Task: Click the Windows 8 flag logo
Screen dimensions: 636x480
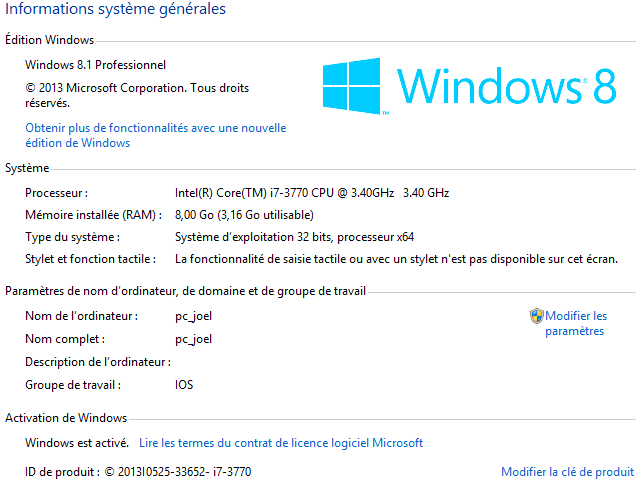Action: (x=352, y=85)
